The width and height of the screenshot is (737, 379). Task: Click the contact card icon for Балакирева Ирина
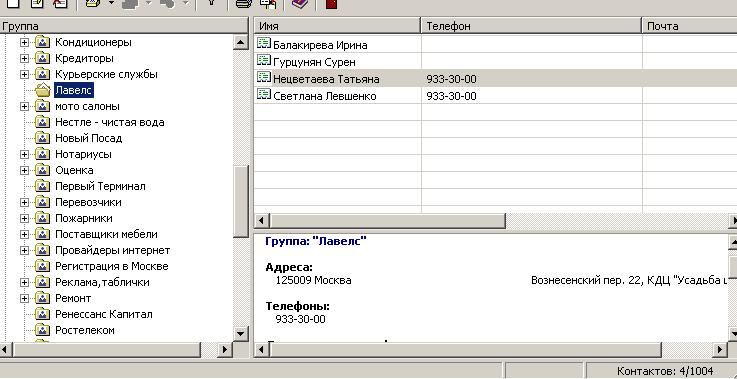pos(264,44)
